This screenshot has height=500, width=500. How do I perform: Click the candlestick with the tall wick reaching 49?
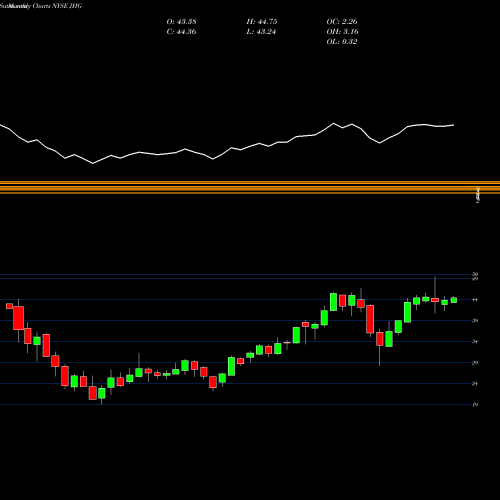435,300
